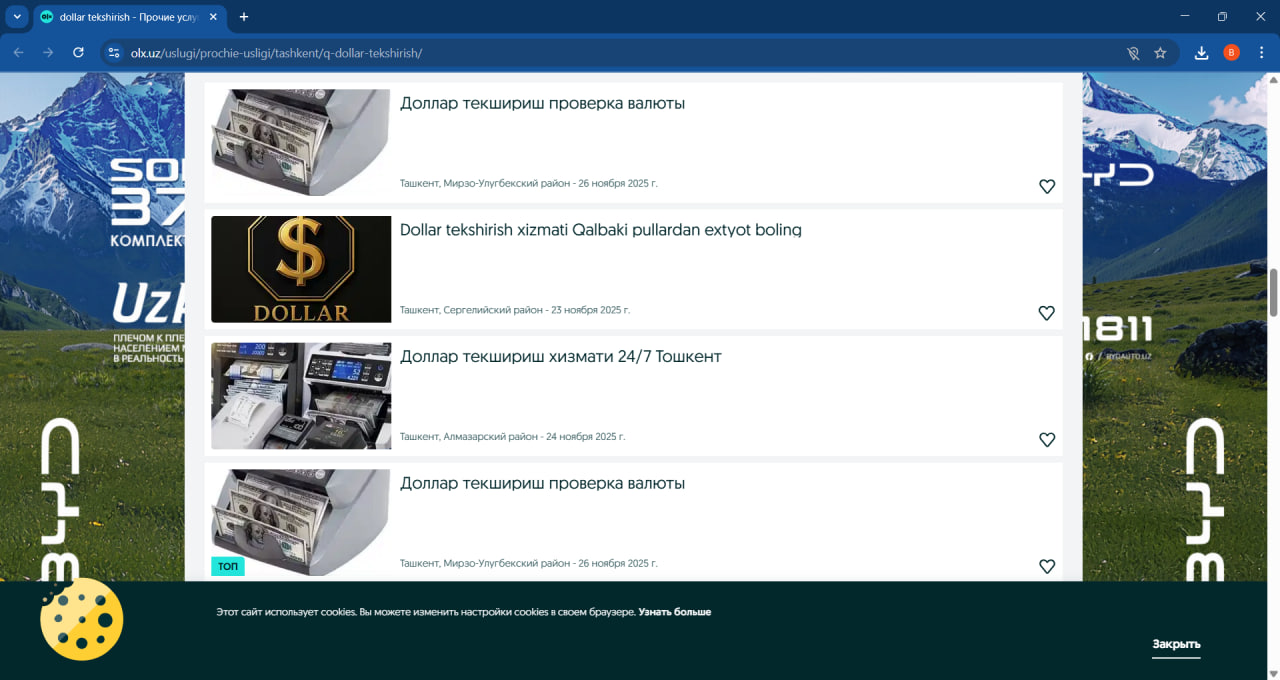Open the Доллар текшириш хизмати 24/7 Тошкент title
1280x680 pixels.
pyautogui.click(x=560, y=357)
